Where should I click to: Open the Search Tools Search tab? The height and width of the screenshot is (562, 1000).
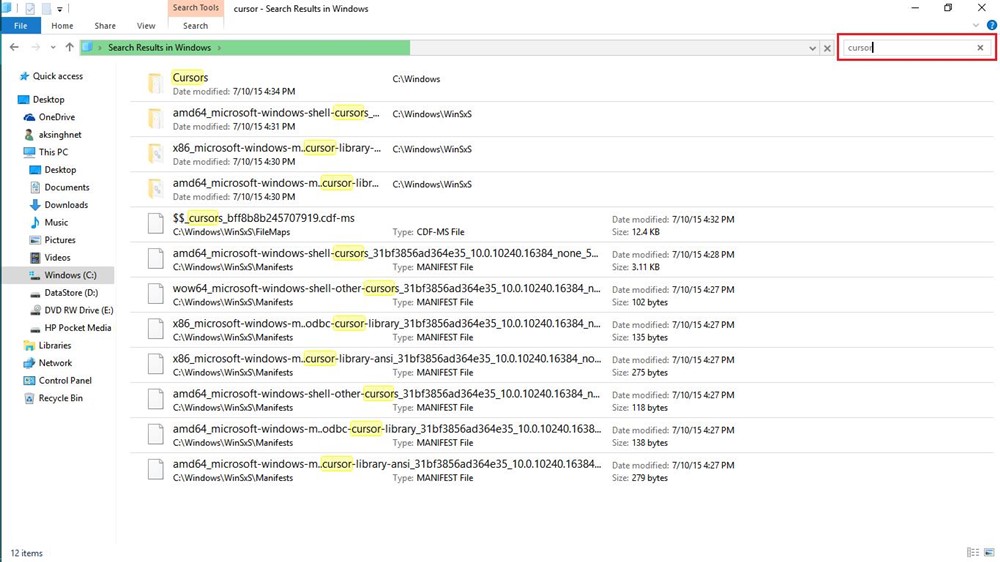click(x=196, y=26)
